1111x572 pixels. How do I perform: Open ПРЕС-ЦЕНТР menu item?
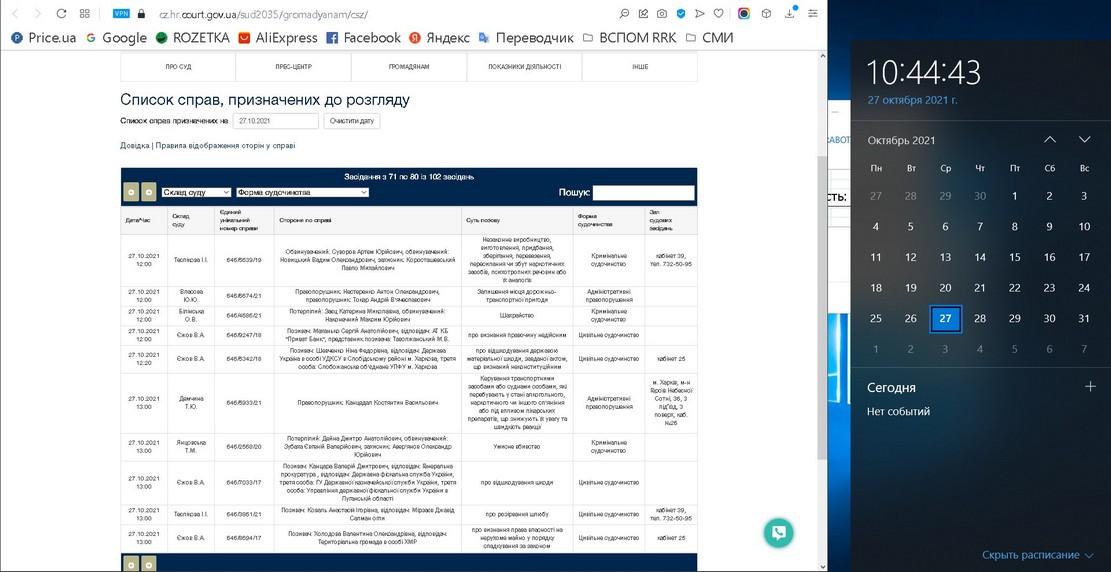pyautogui.click(x=293, y=67)
